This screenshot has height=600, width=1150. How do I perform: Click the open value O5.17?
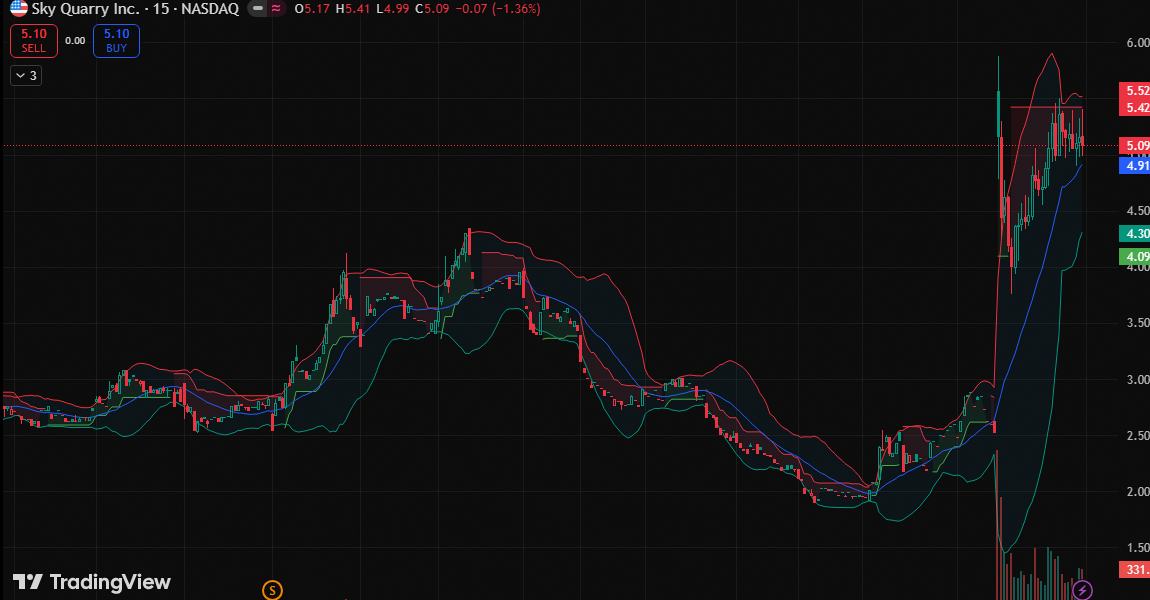(312, 9)
